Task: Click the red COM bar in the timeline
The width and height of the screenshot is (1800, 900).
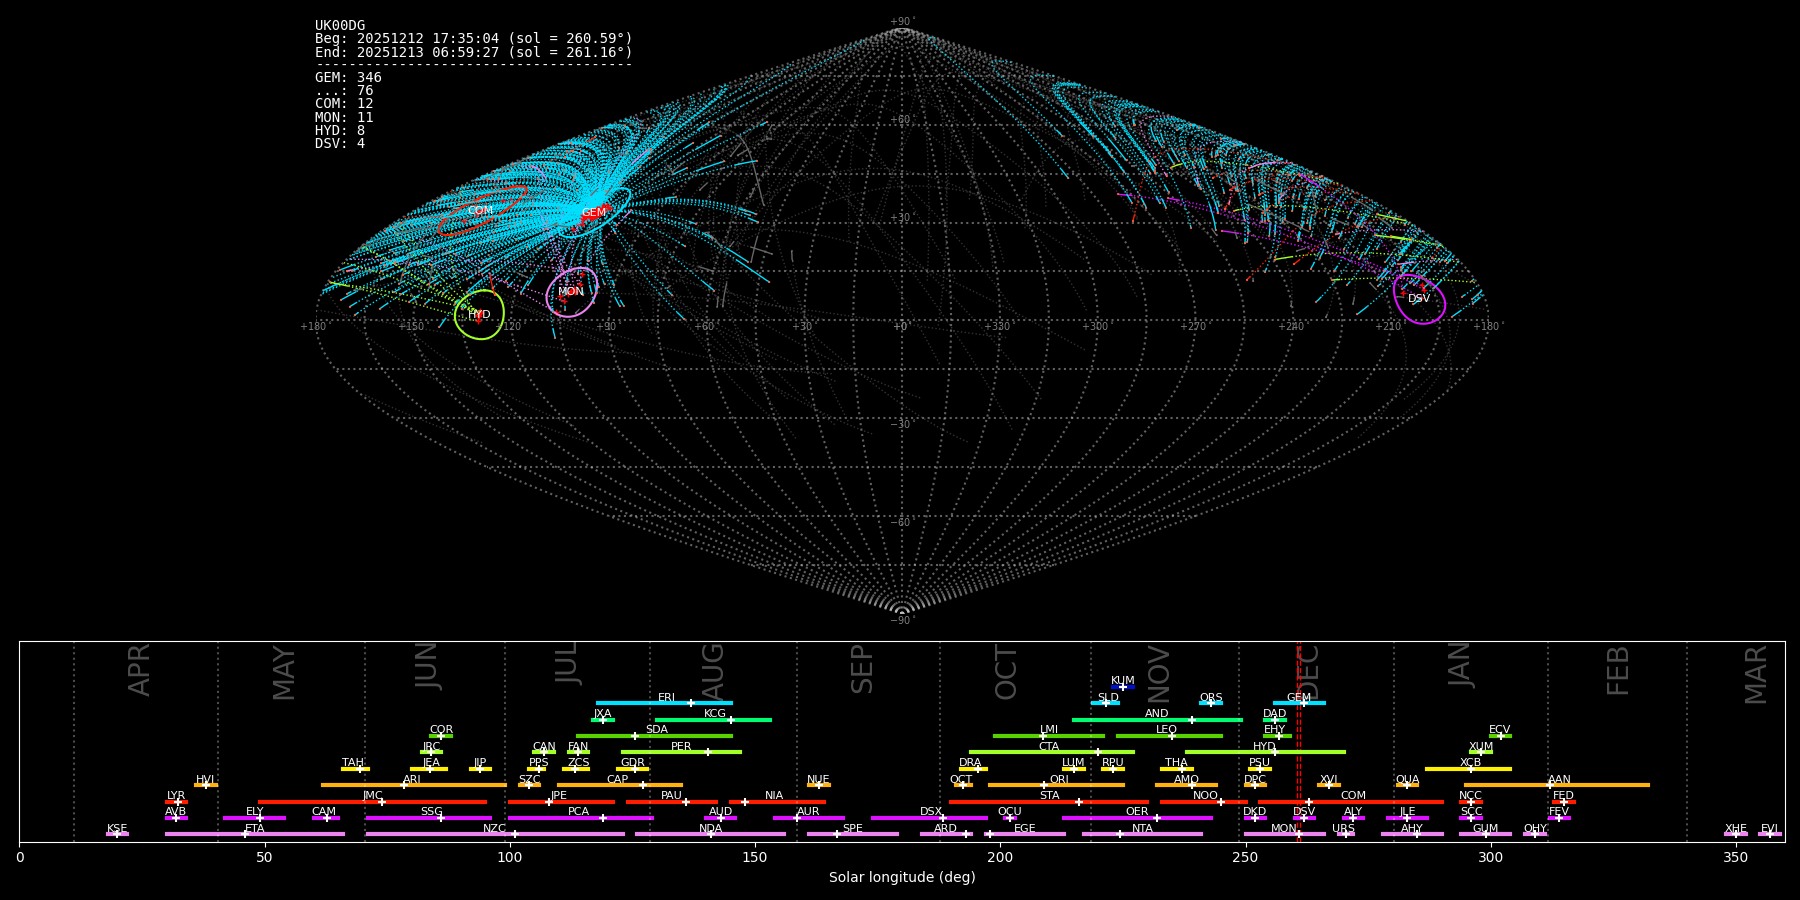Action: (1351, 802)
